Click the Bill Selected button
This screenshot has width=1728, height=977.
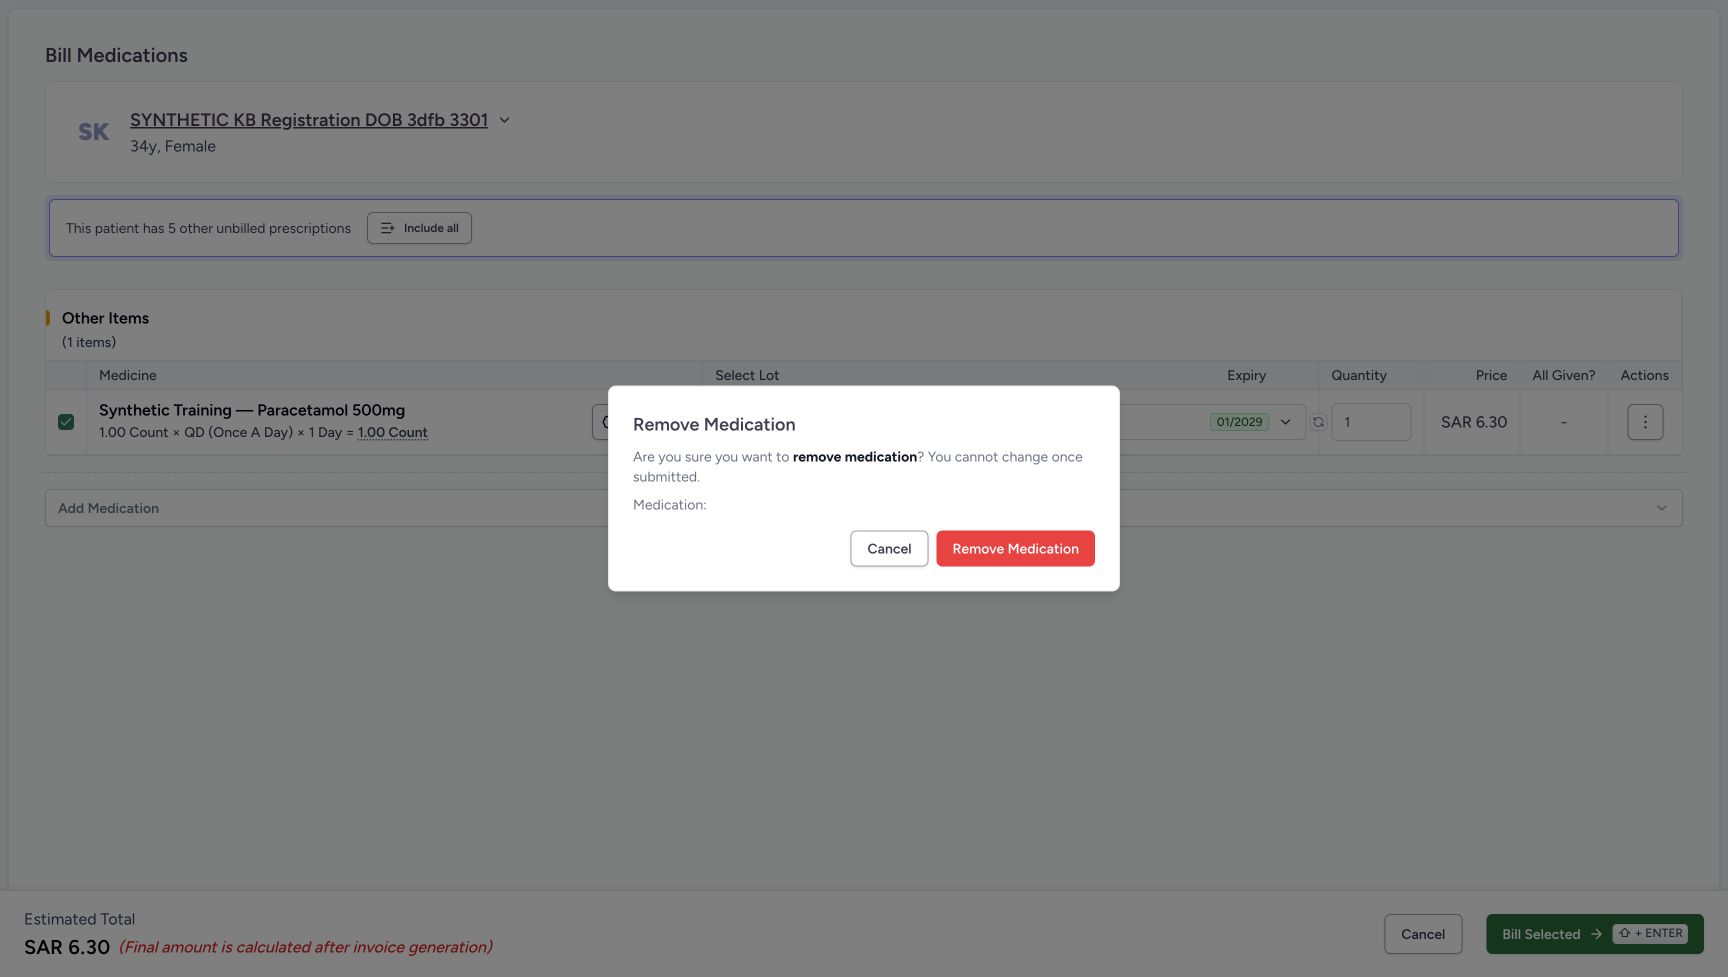pyautogui.click(x=1594, y=934)
